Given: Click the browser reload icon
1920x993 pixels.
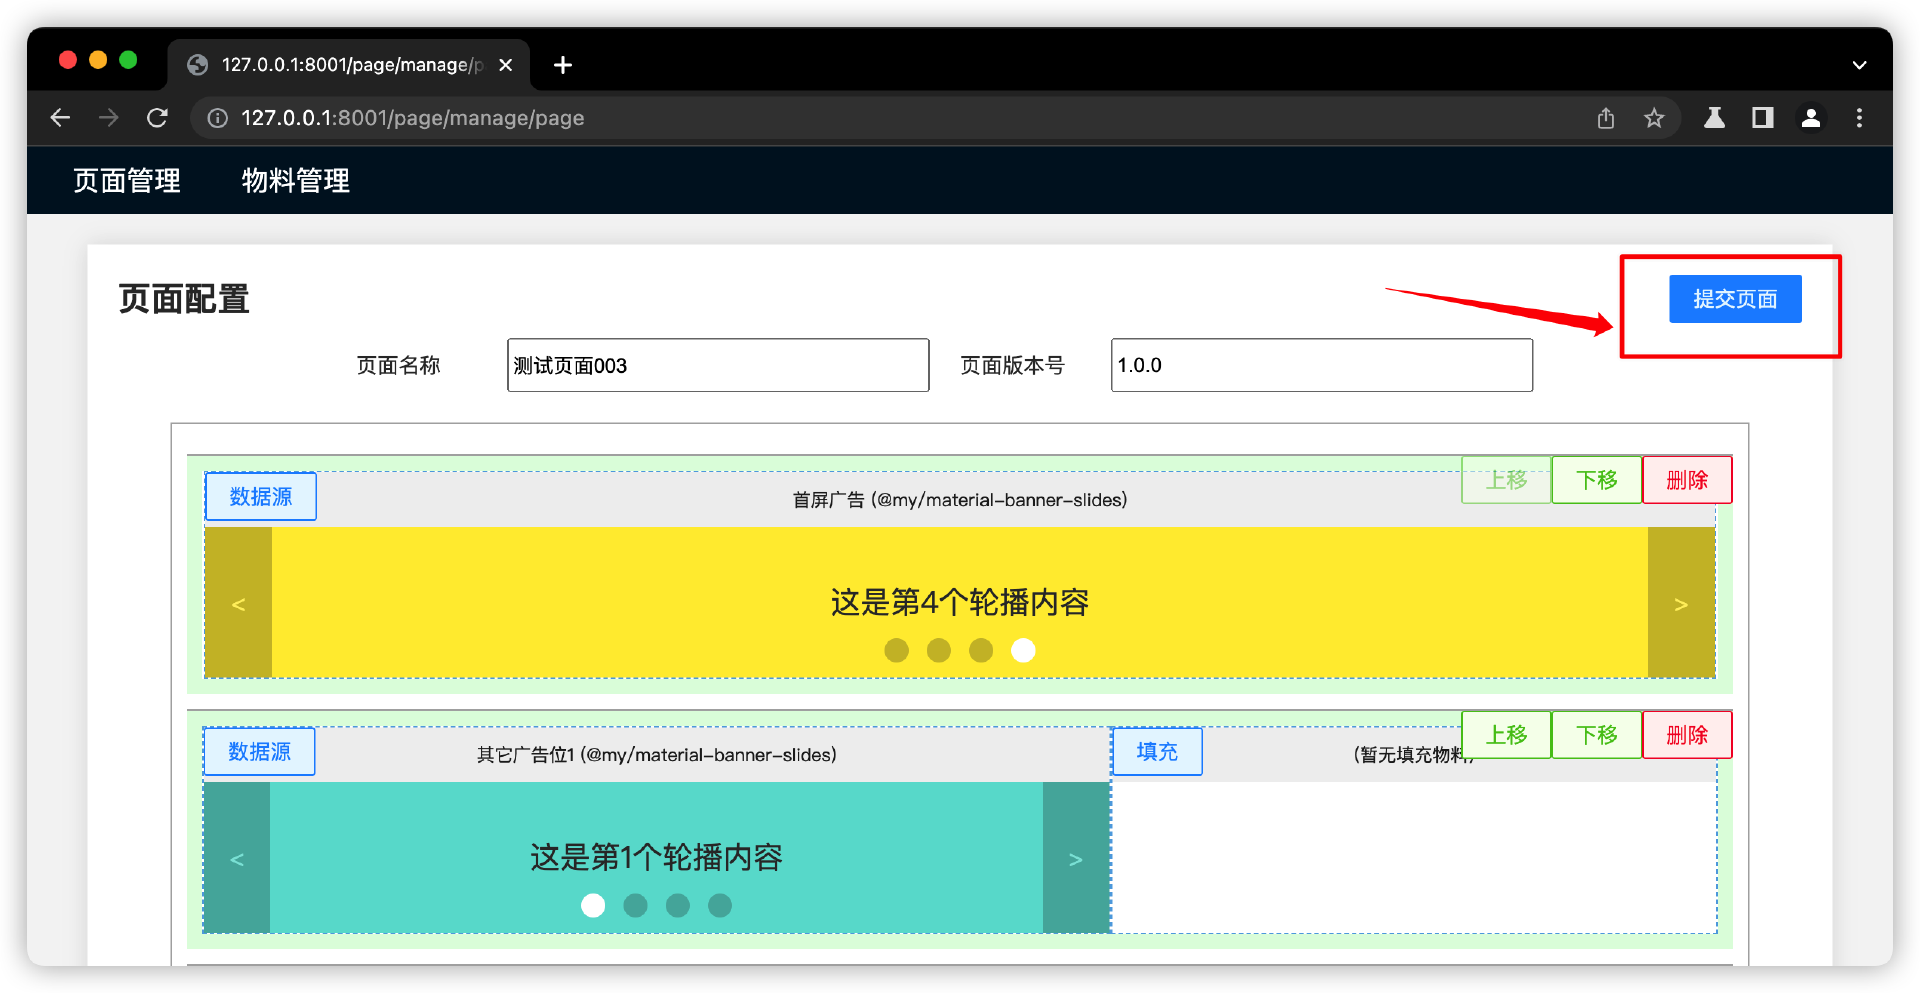Looking at the screenshot, I should pos(157,118).
